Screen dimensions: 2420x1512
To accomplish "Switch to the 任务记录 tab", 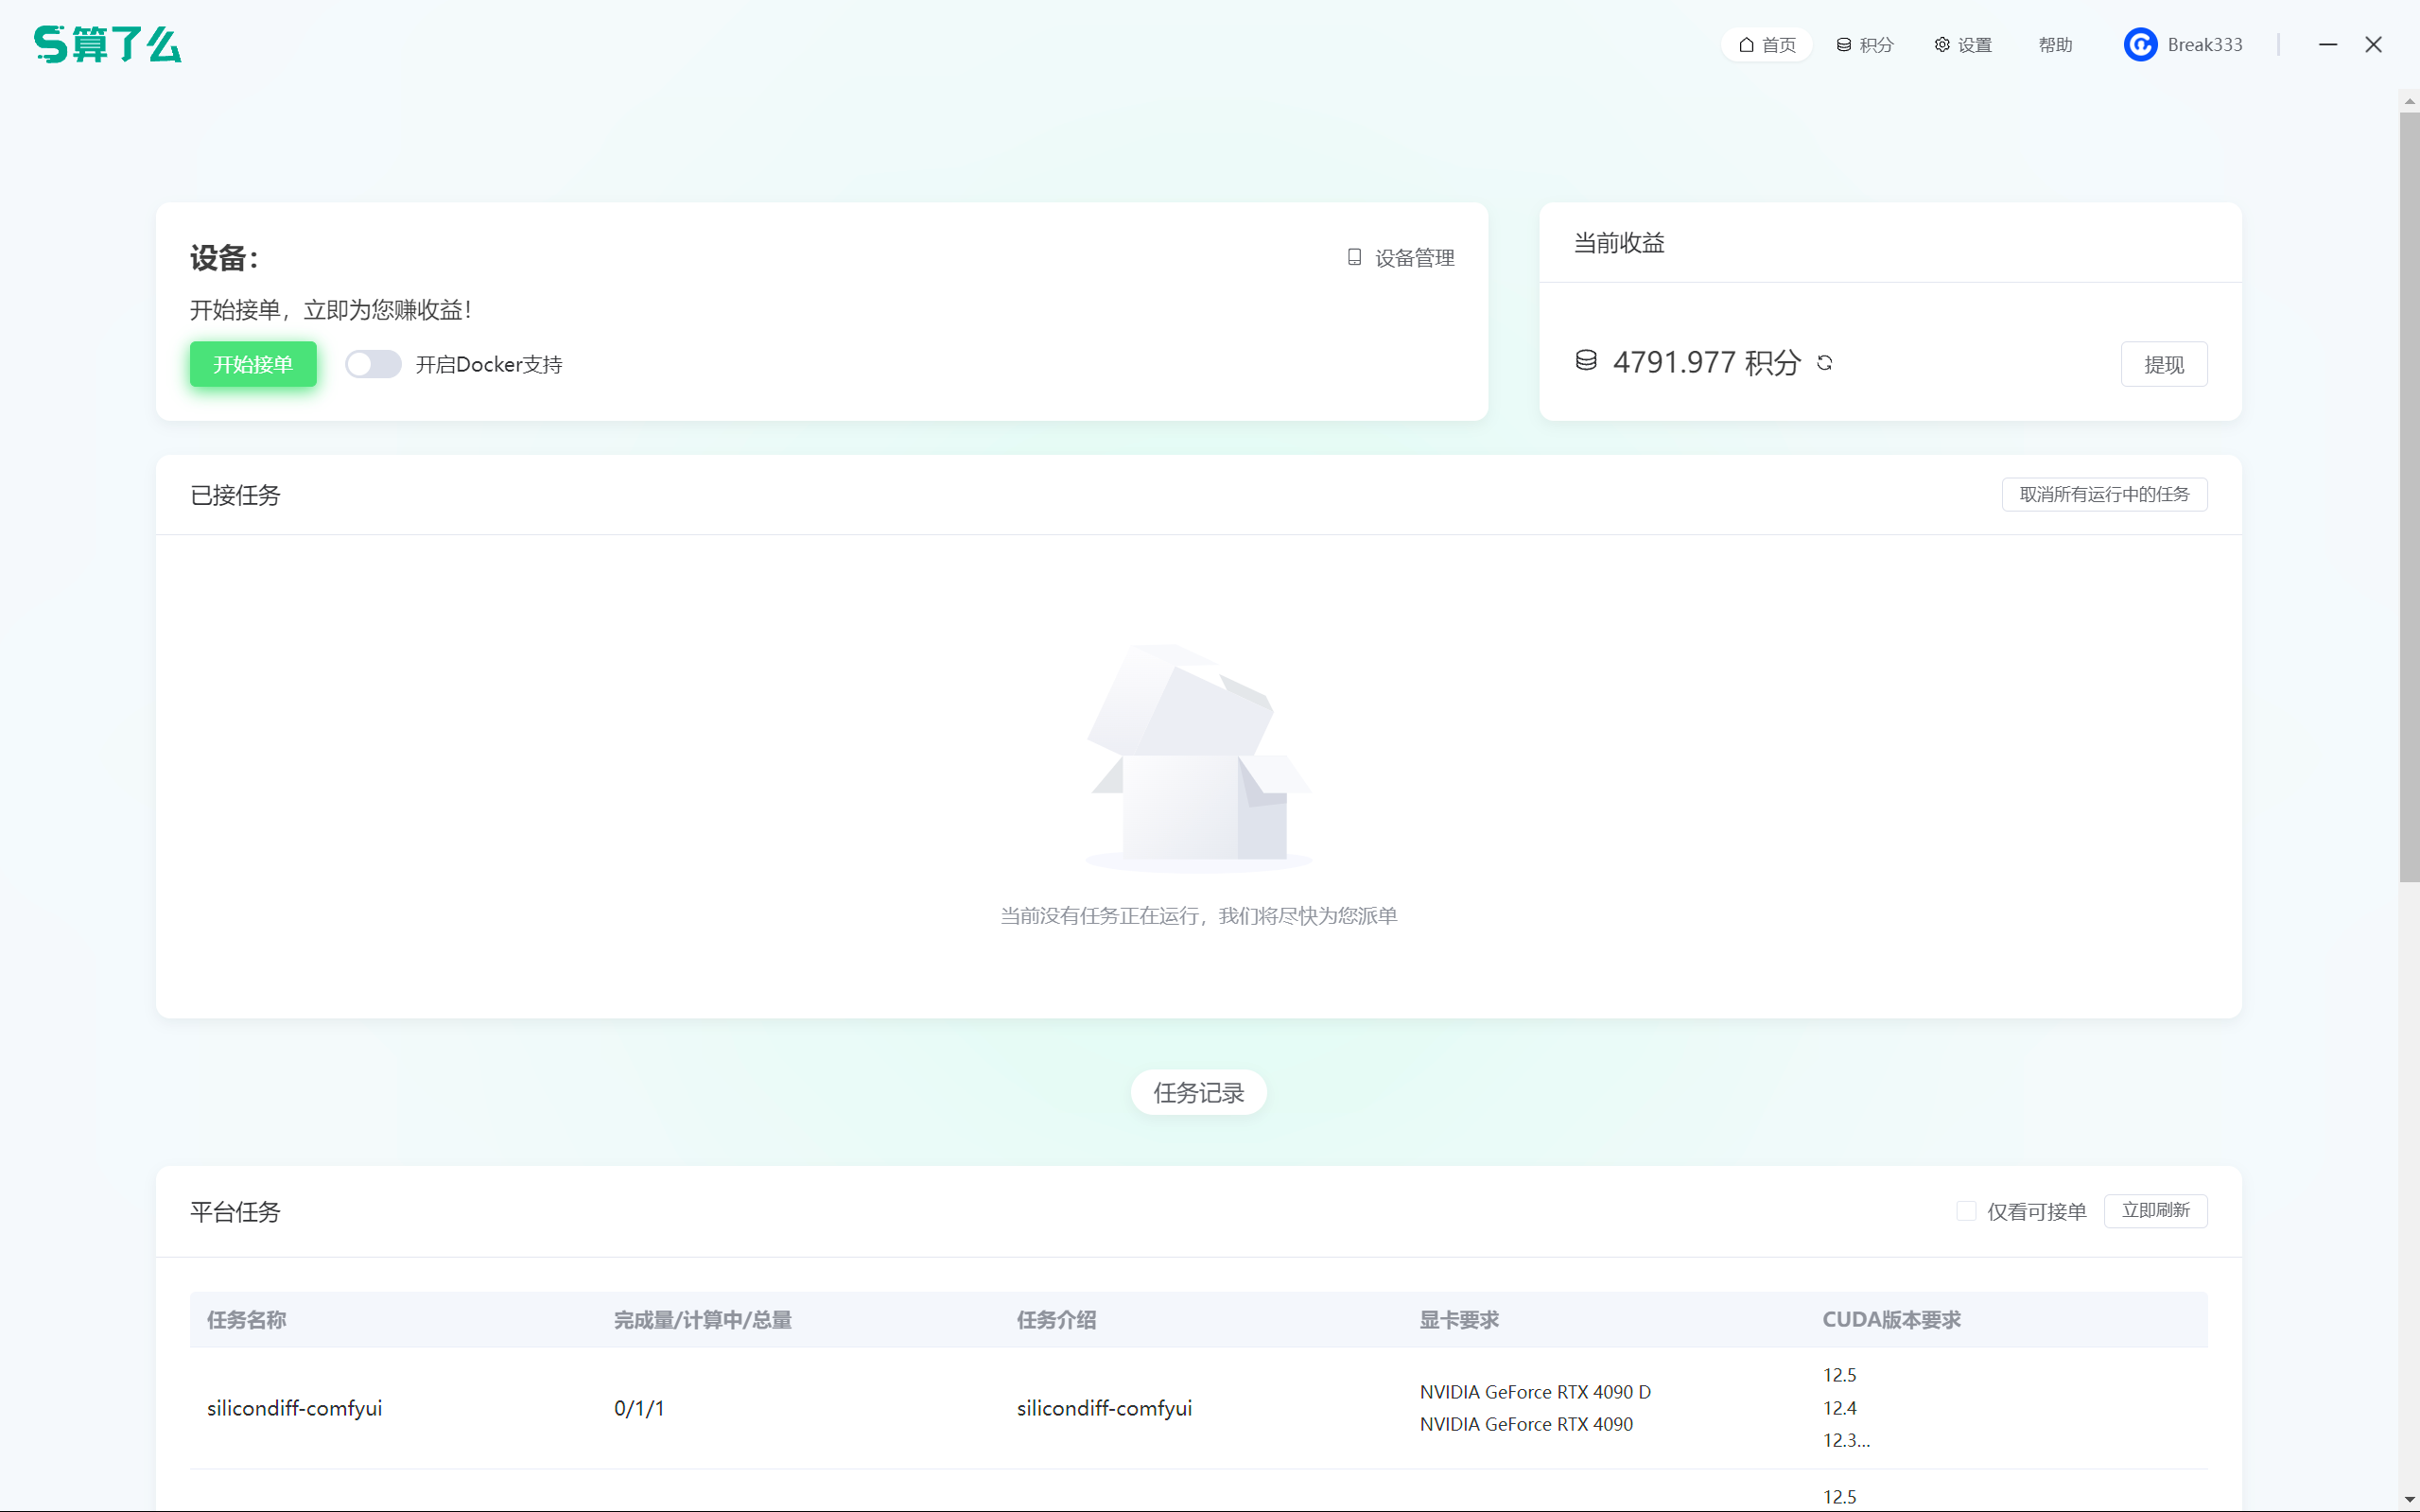I will pos(1198,1092).
